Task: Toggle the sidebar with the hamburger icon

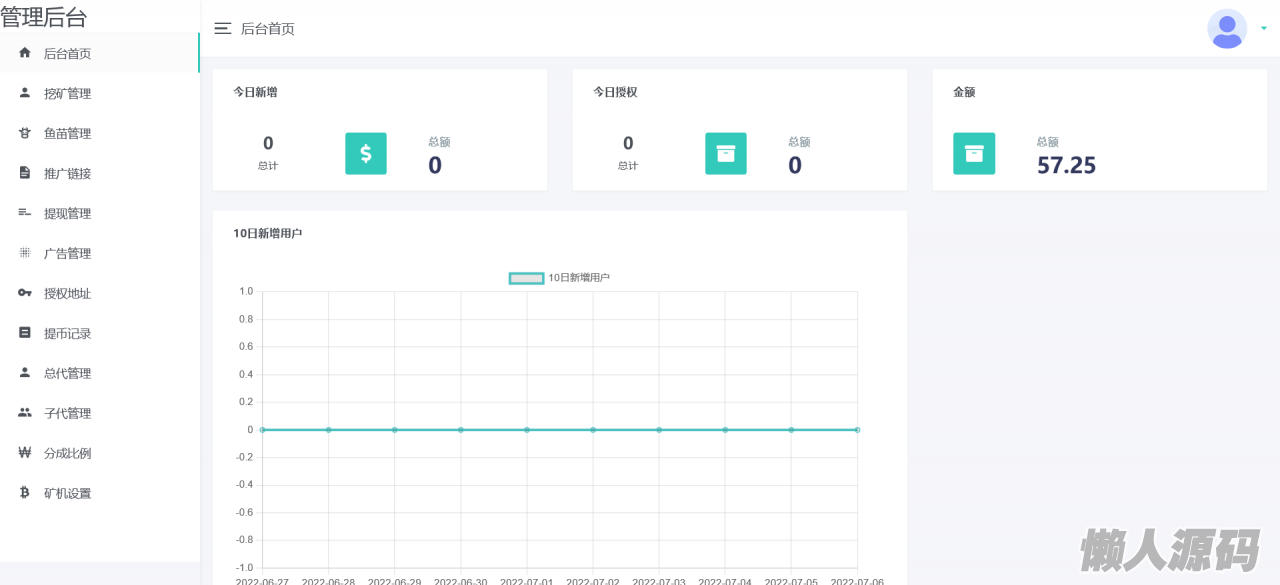Action: [223, 29]
